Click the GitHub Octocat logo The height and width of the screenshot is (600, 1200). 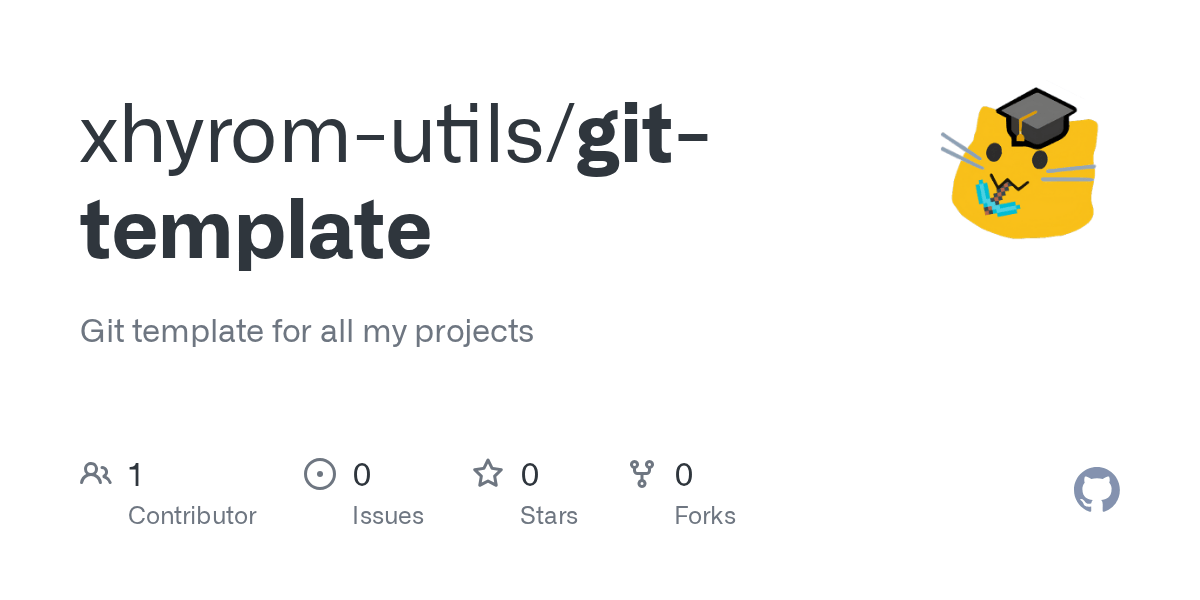(1096, 490)
